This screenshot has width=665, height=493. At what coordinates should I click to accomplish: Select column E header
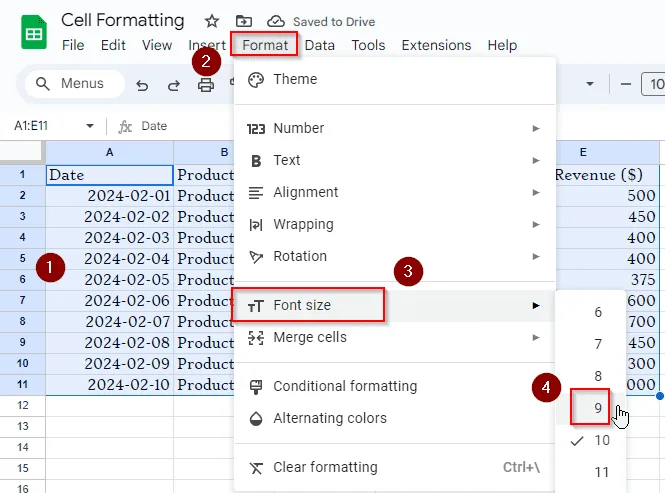607,152
